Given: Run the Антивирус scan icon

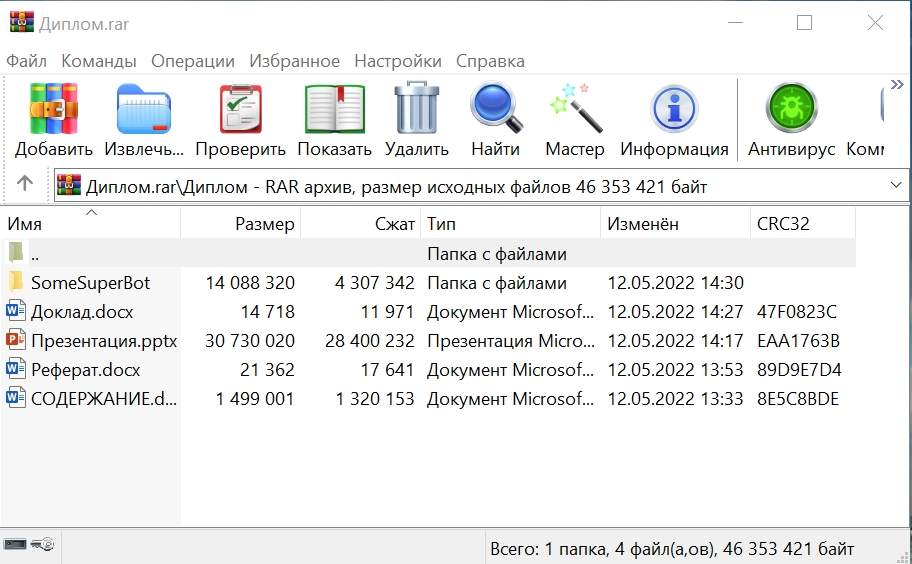Looking at the screenshot, I should pyautogui.click(x=791, y=109).
